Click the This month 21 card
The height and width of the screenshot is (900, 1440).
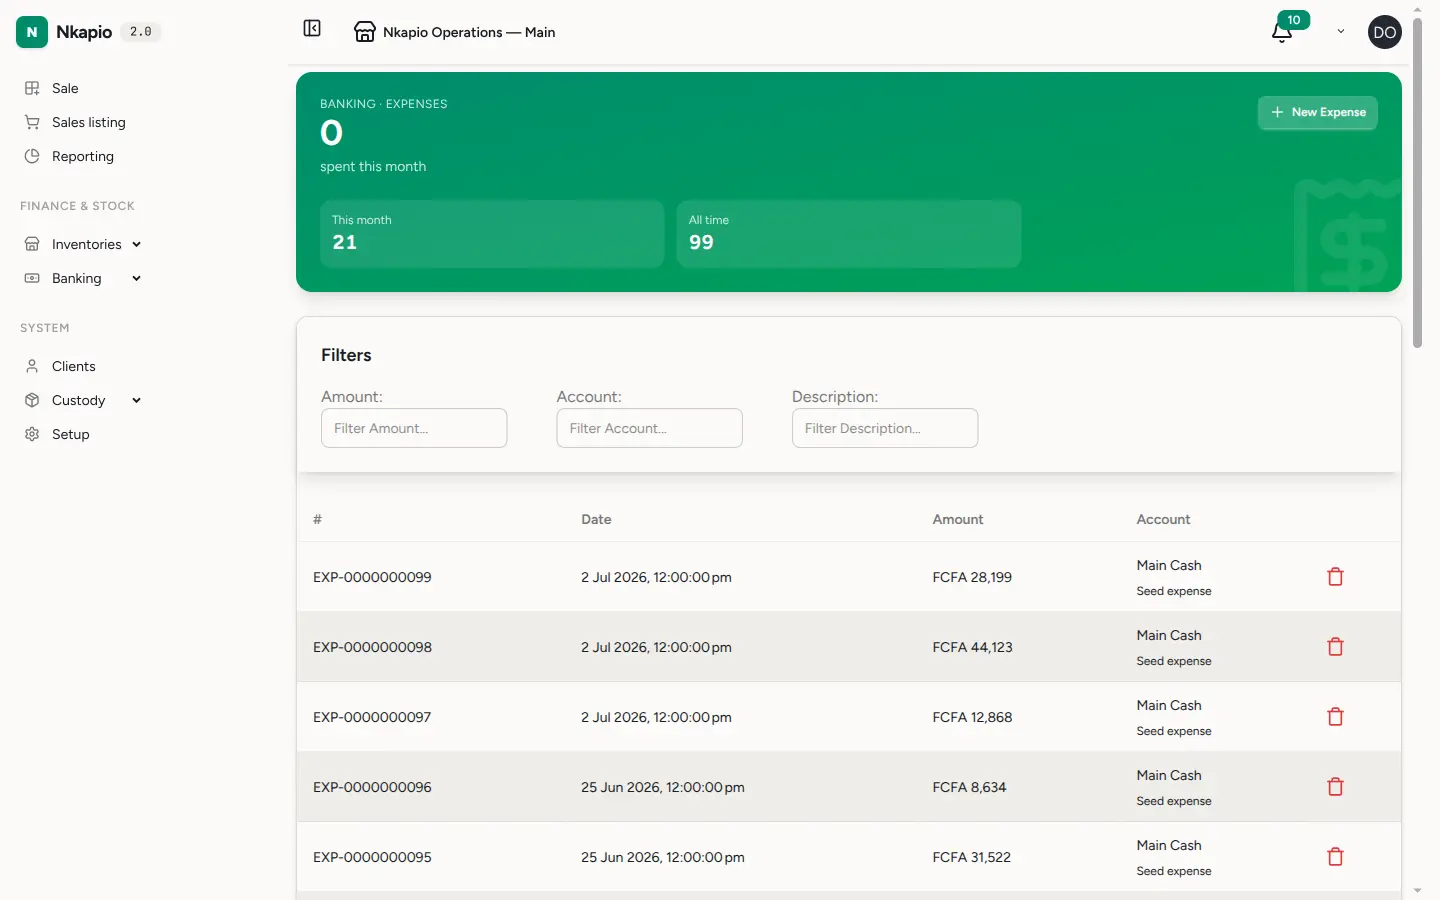(x=492, y=234)
